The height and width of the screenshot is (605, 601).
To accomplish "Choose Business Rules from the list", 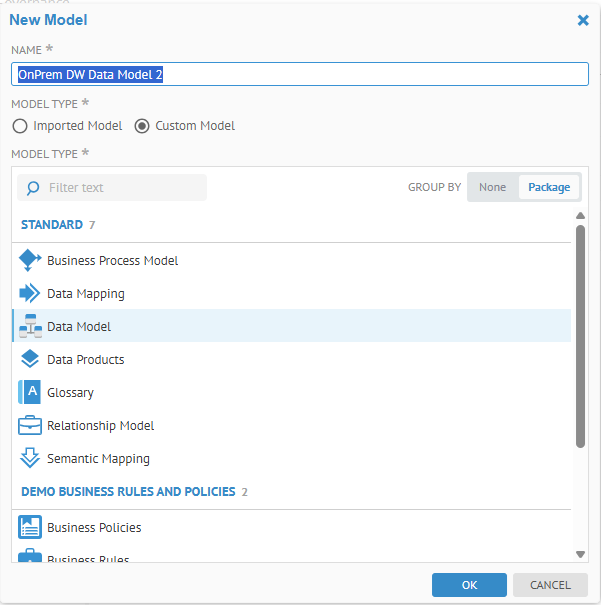I will (88, 559).
